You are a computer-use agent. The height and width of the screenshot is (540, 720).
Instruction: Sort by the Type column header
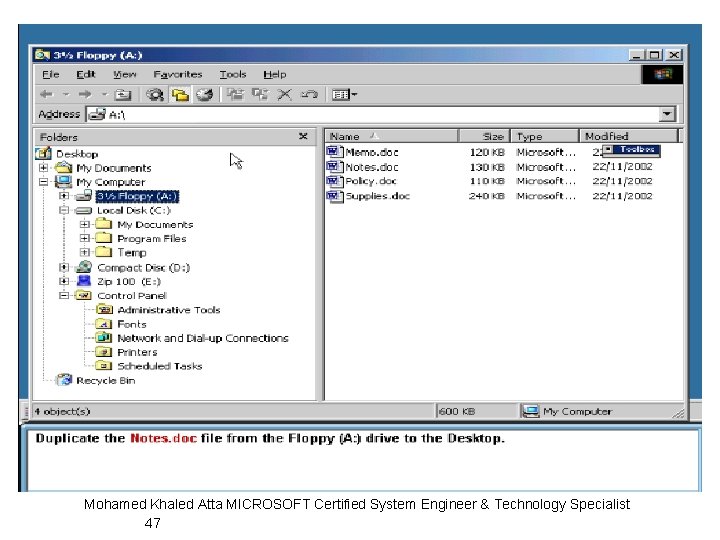click(545, 136)
